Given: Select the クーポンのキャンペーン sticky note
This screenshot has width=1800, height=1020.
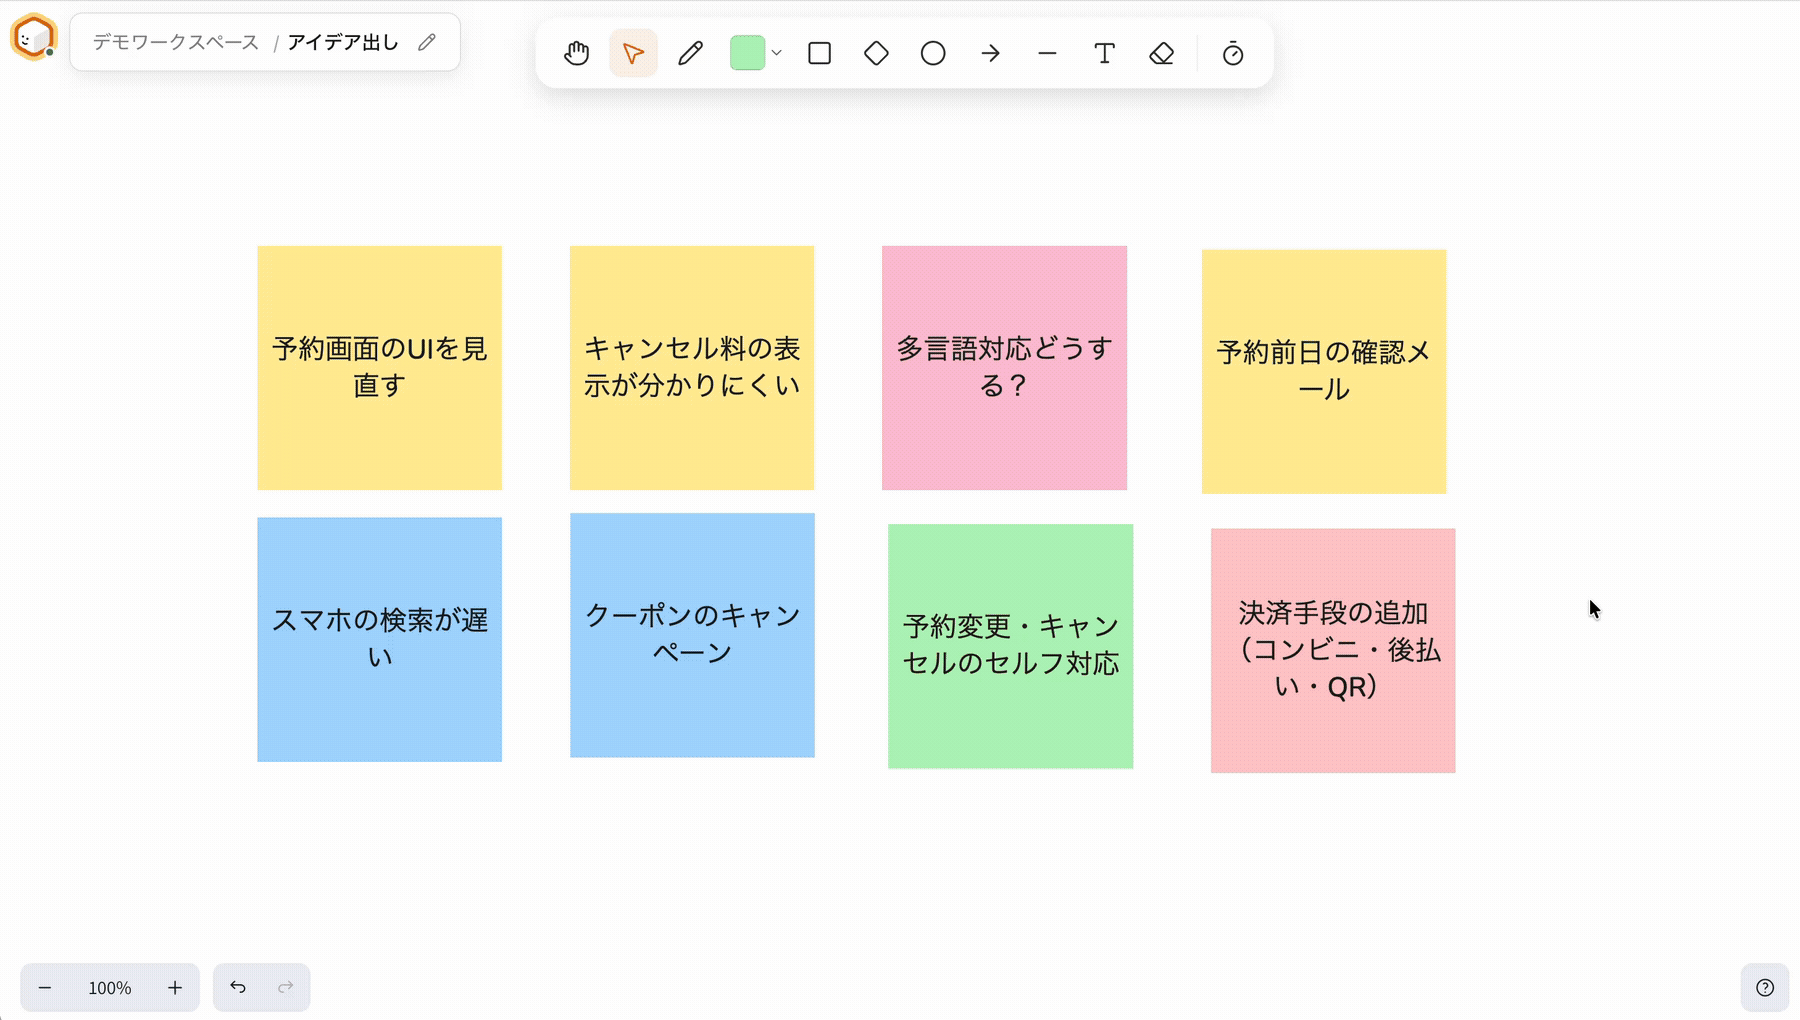Looking at the screenshot, I should [x=692, y=635].
